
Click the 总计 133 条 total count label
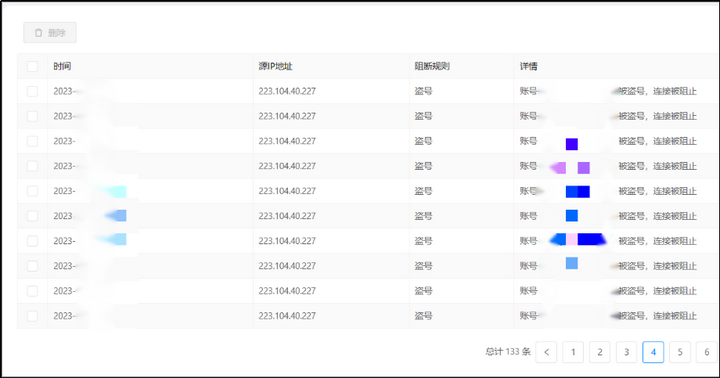(508, 352)
